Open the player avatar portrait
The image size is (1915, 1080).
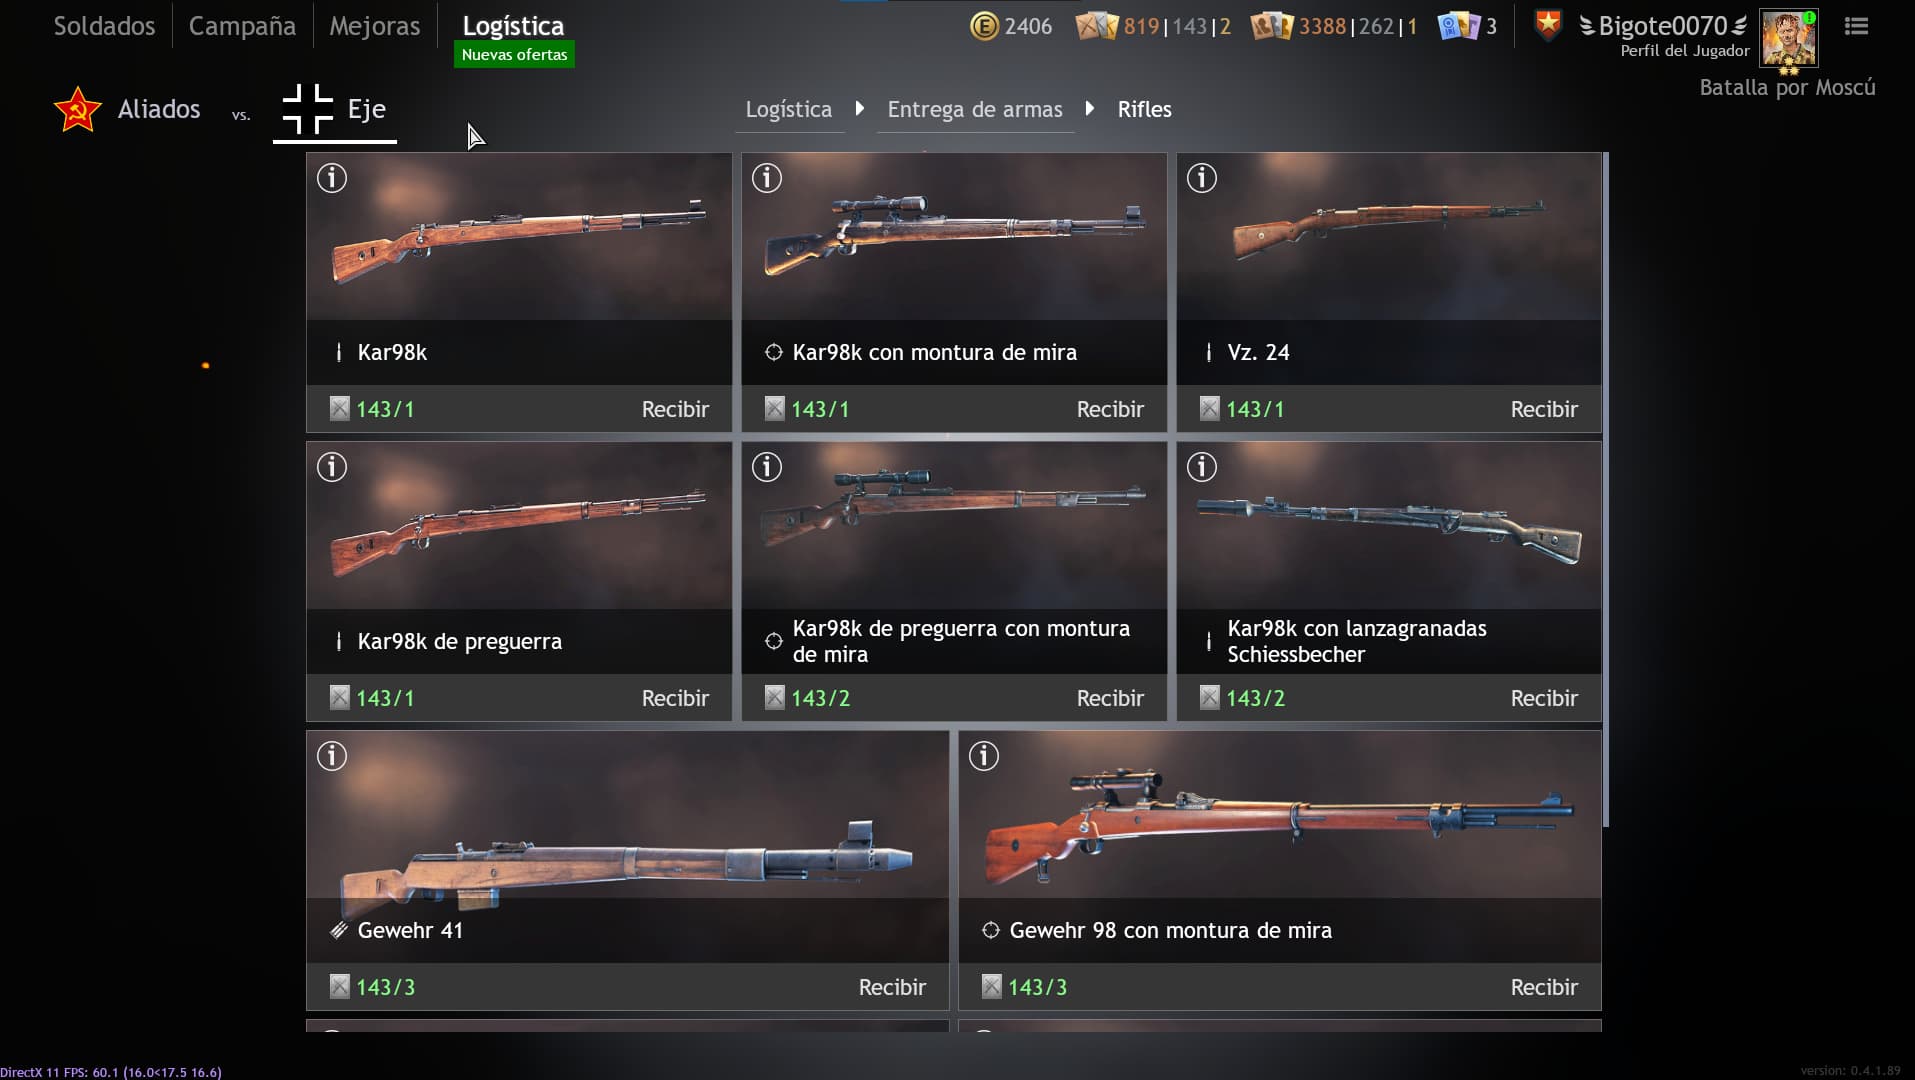click(1788, 39)
